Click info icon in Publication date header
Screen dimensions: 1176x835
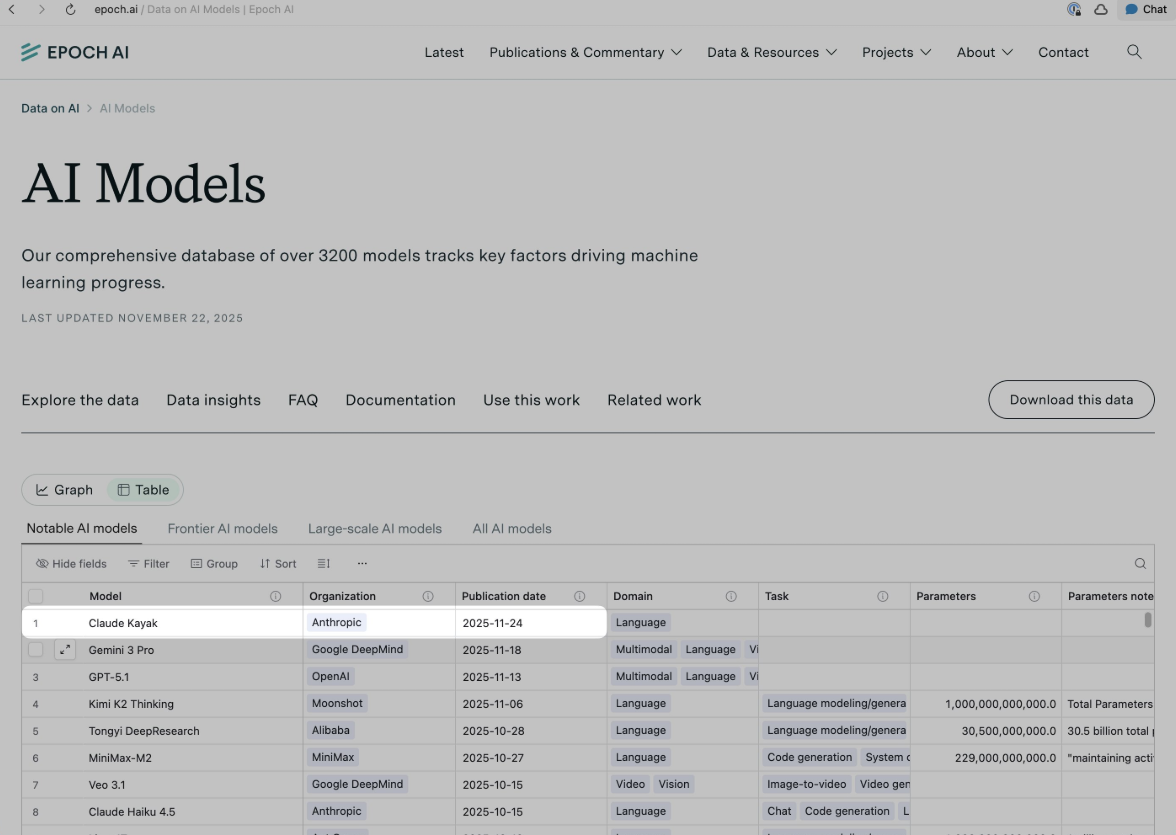point(579,596)
